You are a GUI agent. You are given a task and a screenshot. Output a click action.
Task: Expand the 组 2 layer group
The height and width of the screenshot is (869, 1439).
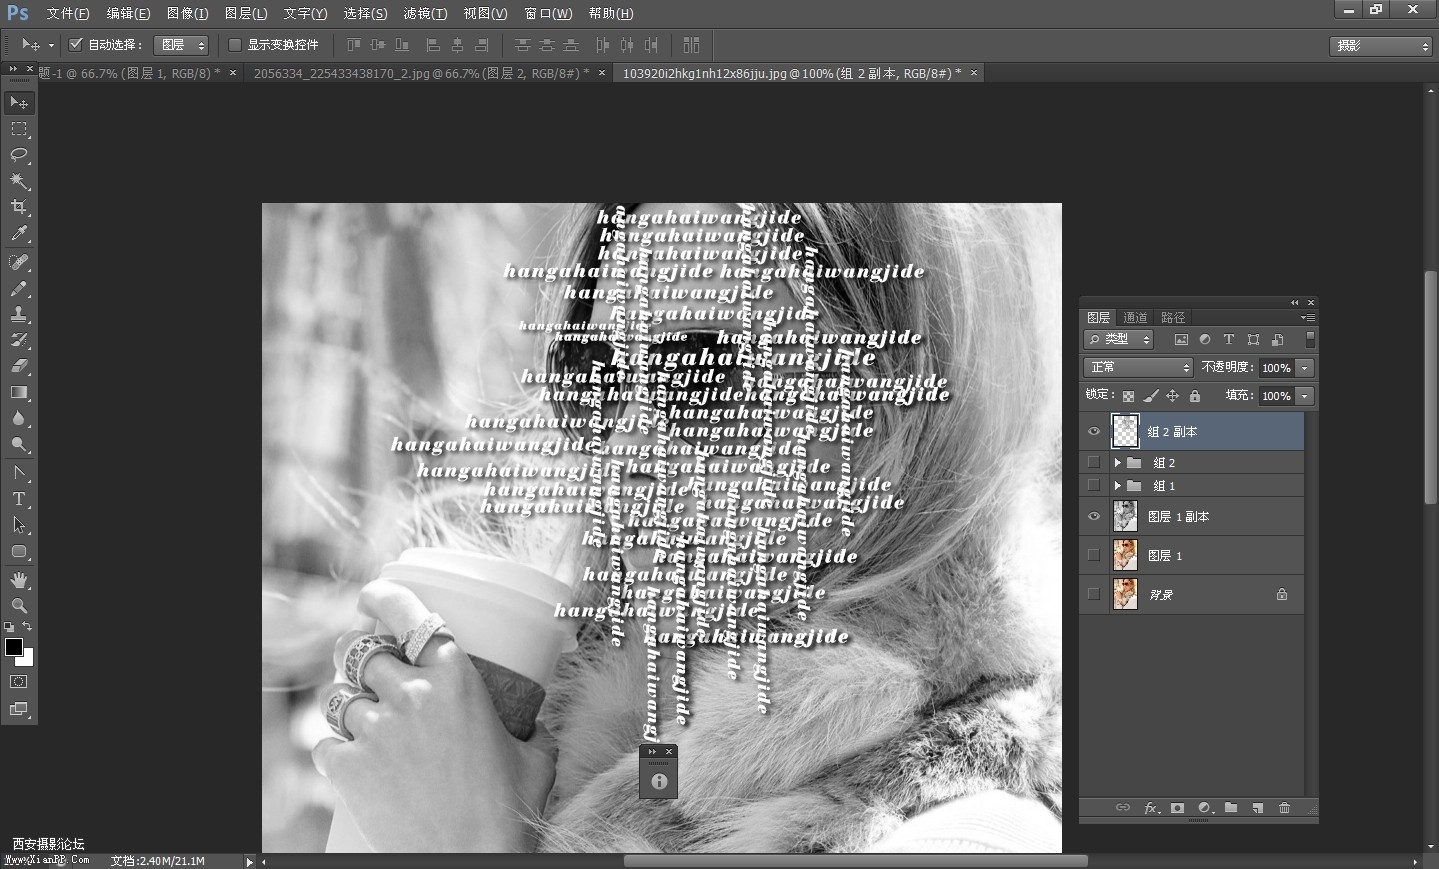pos(1117,462)
